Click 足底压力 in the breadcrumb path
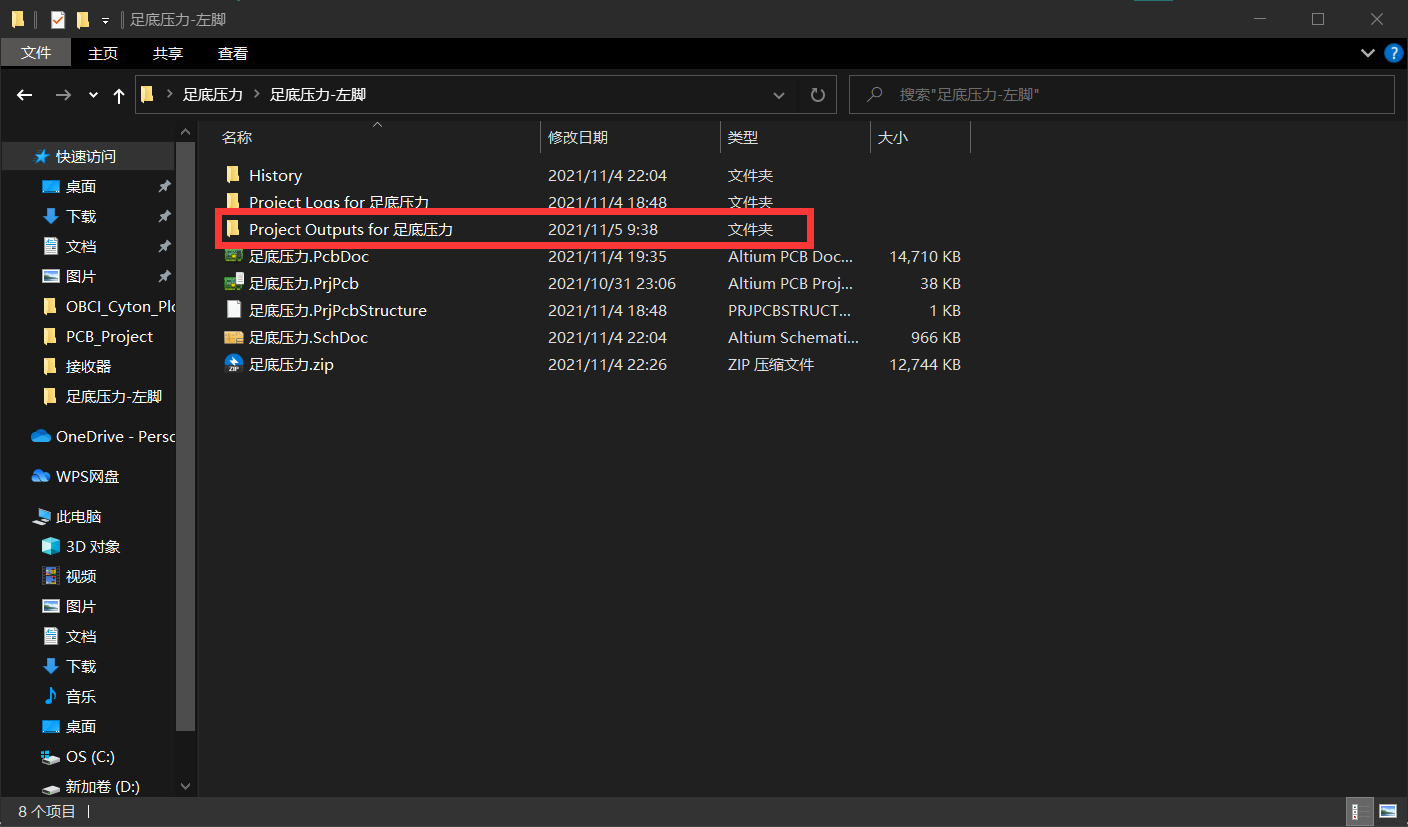Screen dimensions: 1408x827 tap(213, 94)
